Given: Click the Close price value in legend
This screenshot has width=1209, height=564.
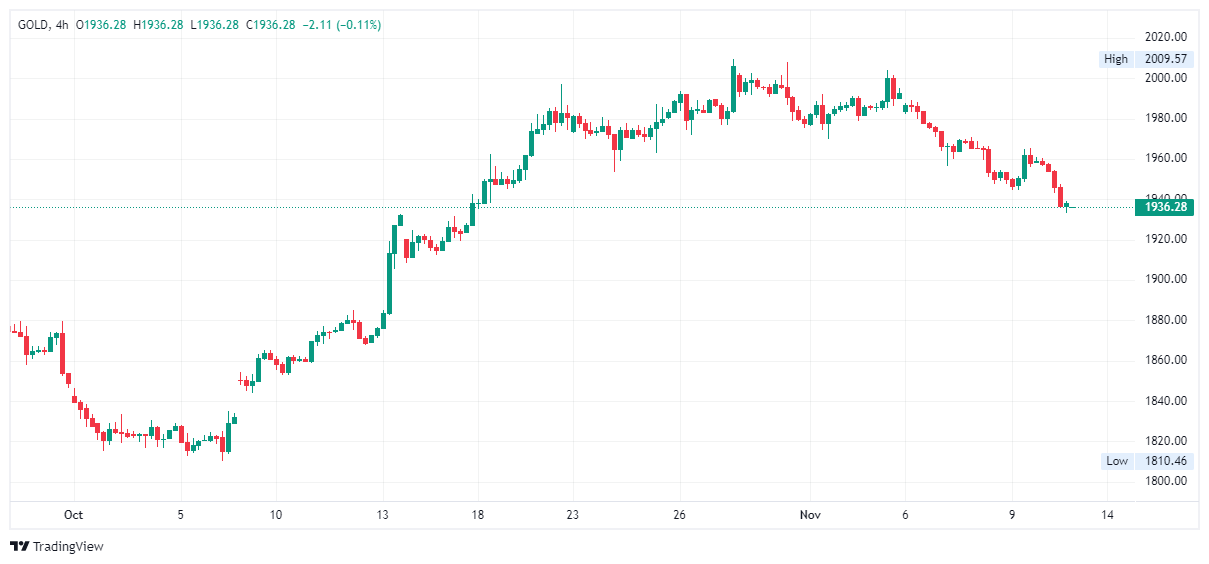Looking at the screenshot, I should [274, 24].
